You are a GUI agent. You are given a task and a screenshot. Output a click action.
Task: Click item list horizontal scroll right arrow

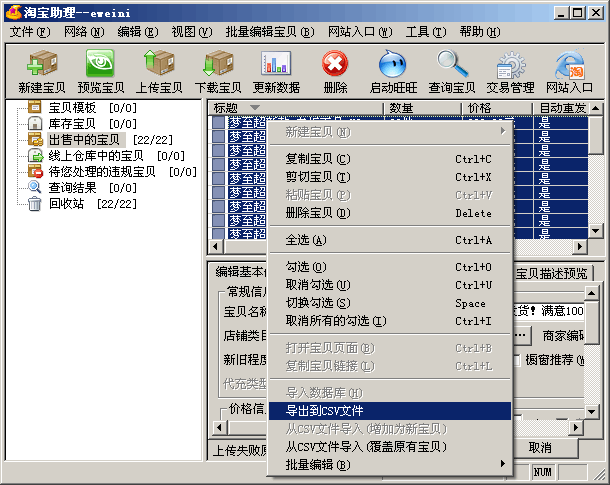pyautogui.click(x=580, y=246)
